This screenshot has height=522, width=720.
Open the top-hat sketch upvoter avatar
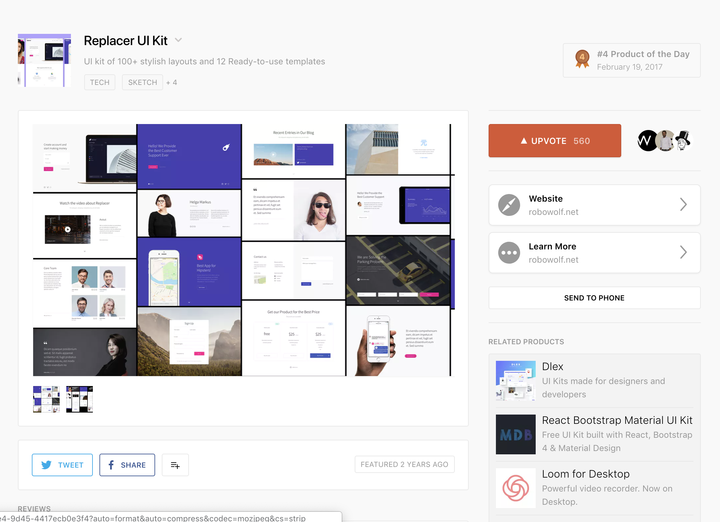tap(683, 140)
